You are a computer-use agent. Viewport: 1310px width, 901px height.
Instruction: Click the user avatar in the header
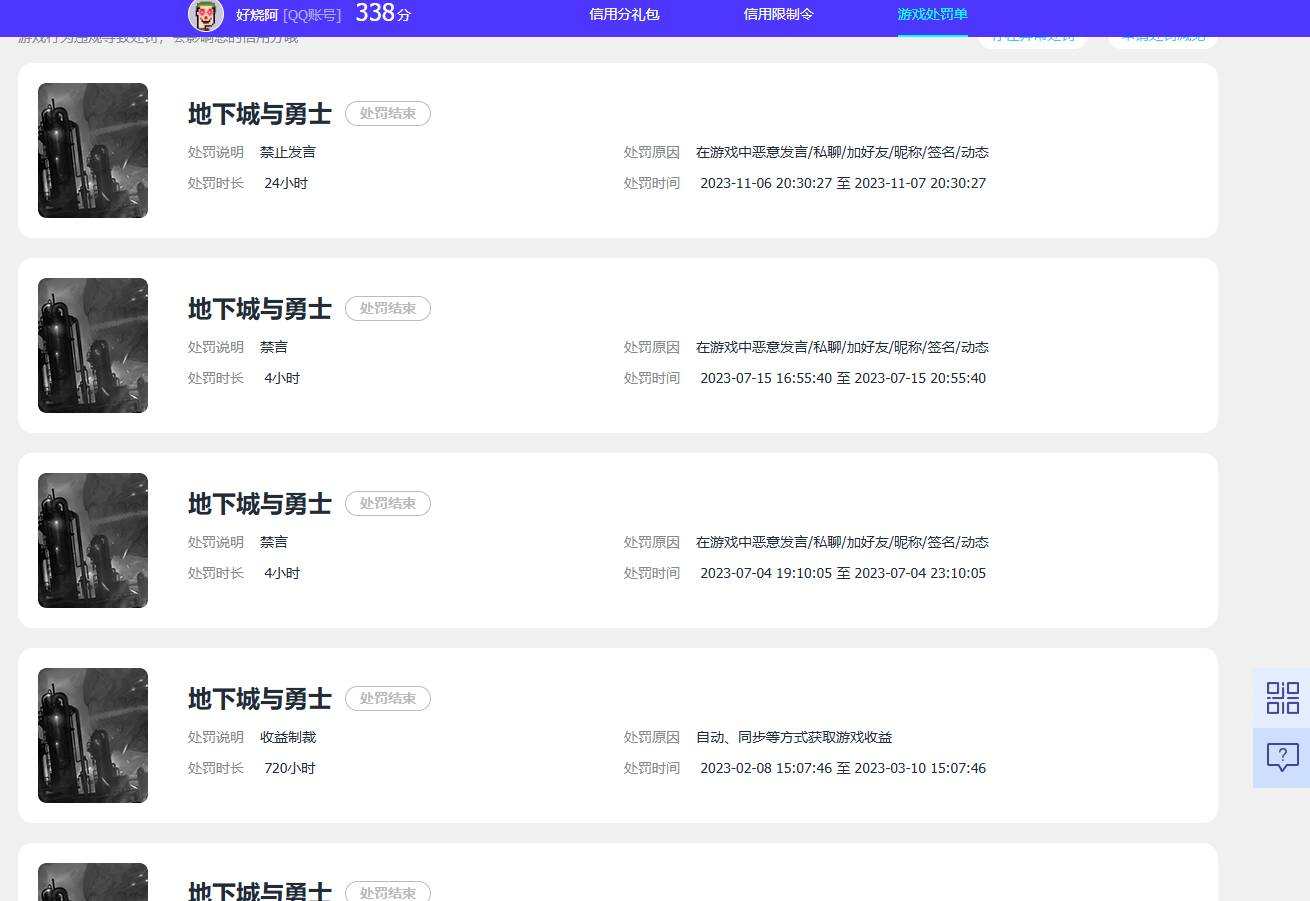tap(206, 15)
